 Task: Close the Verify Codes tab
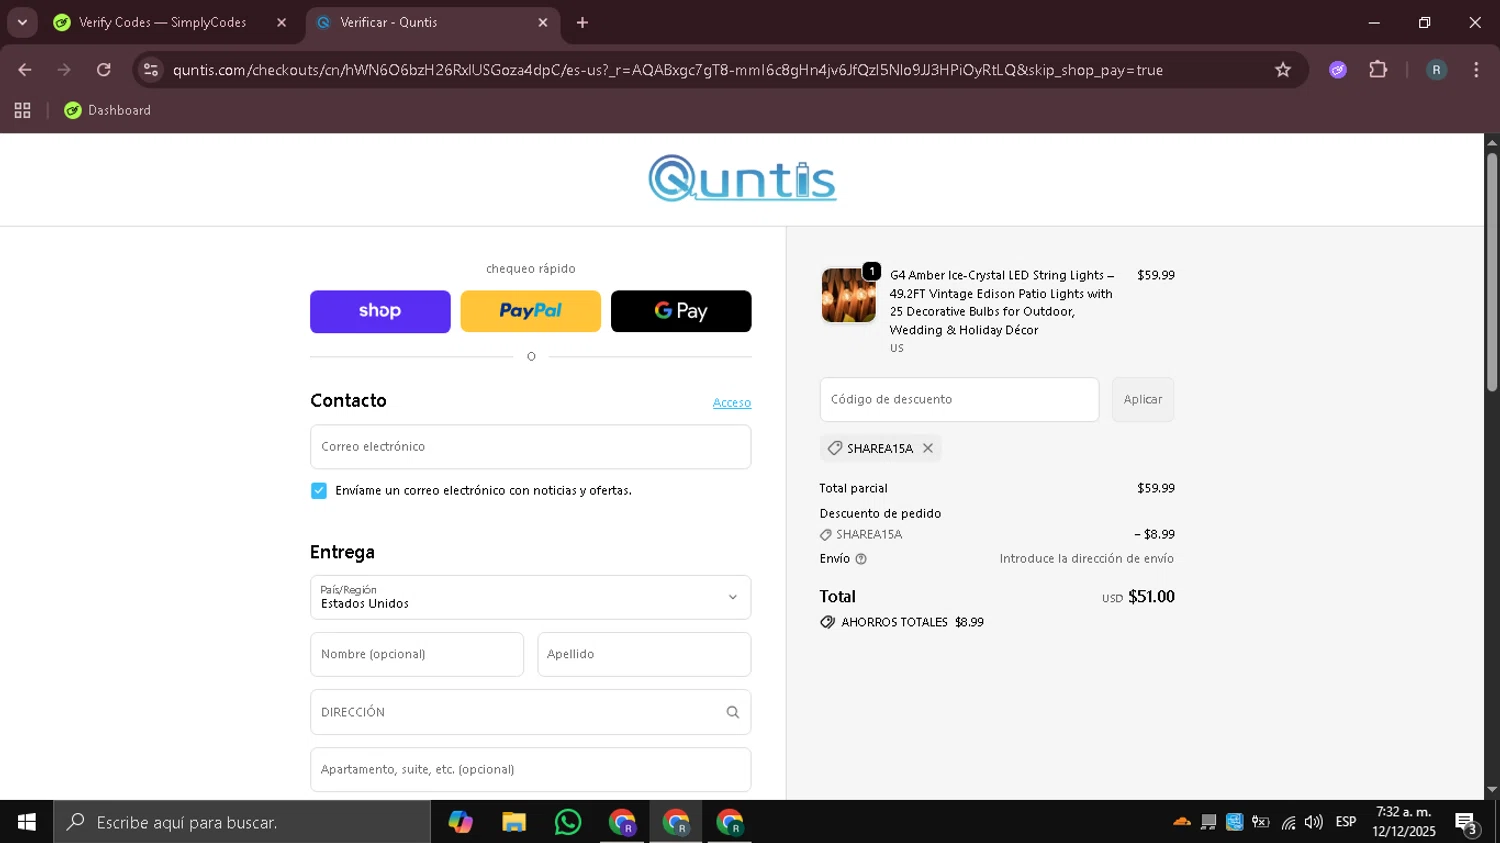coord(281,22)
